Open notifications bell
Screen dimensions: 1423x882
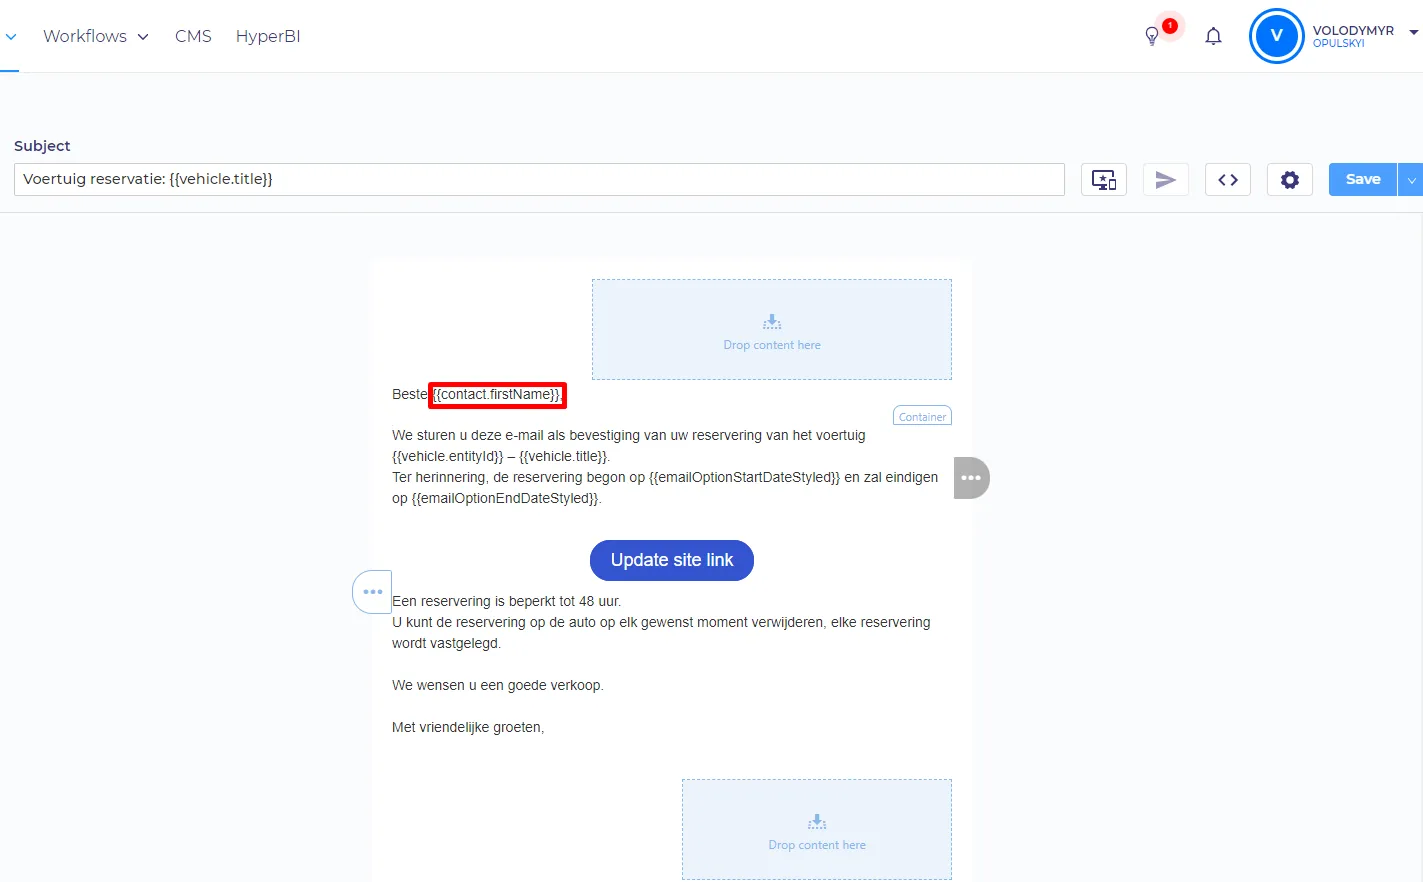click(1213, 36)
